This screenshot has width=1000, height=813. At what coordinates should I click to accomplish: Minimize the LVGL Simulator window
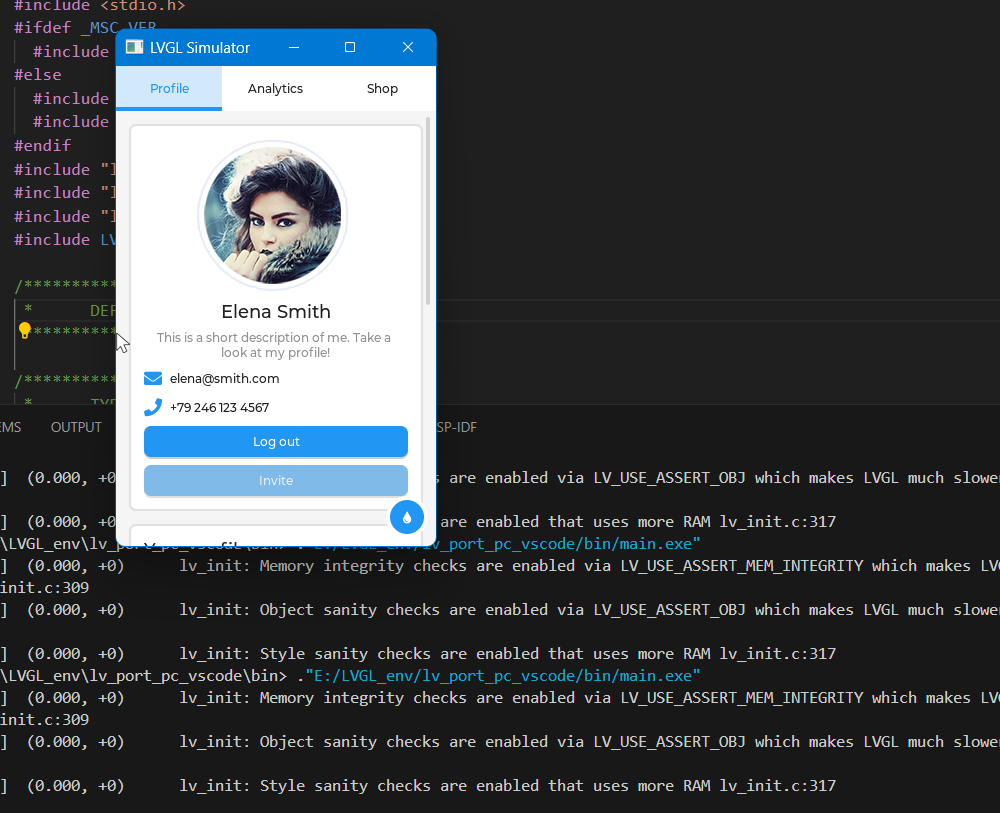[x=294, y=47]
